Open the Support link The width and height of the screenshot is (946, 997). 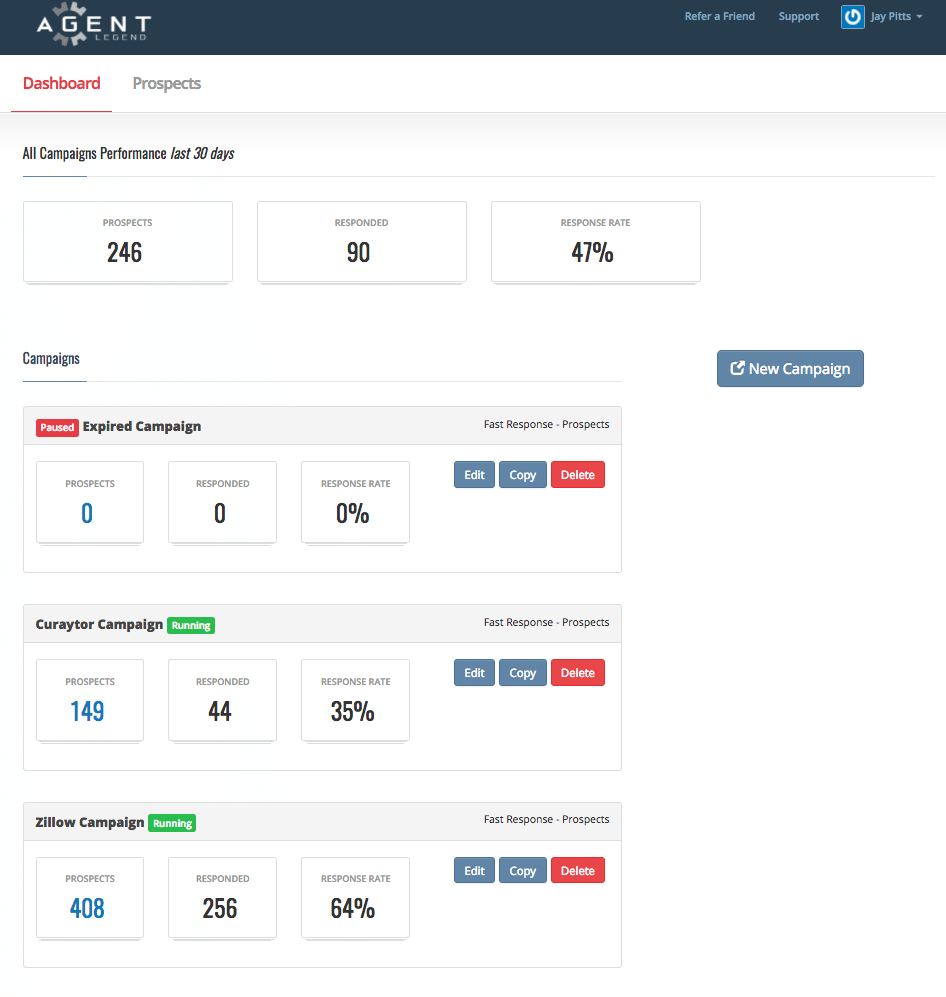pyautogui.click(x=798, y=17)
